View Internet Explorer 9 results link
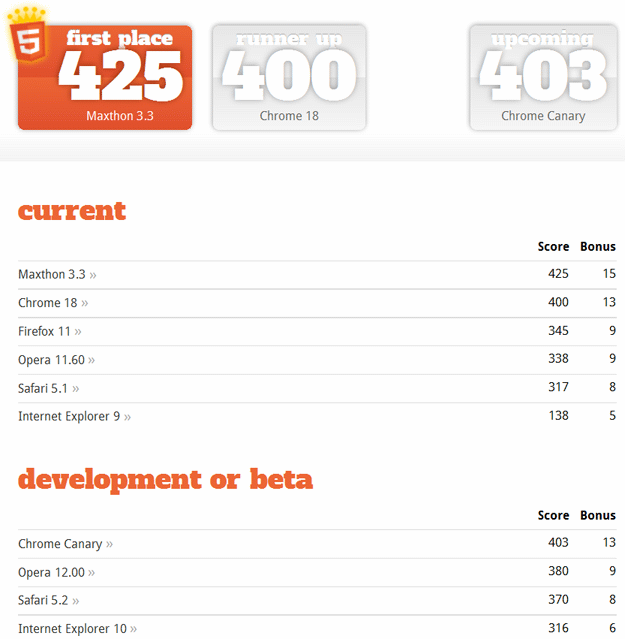Screen dimensions: 625x639 [69, 416]
